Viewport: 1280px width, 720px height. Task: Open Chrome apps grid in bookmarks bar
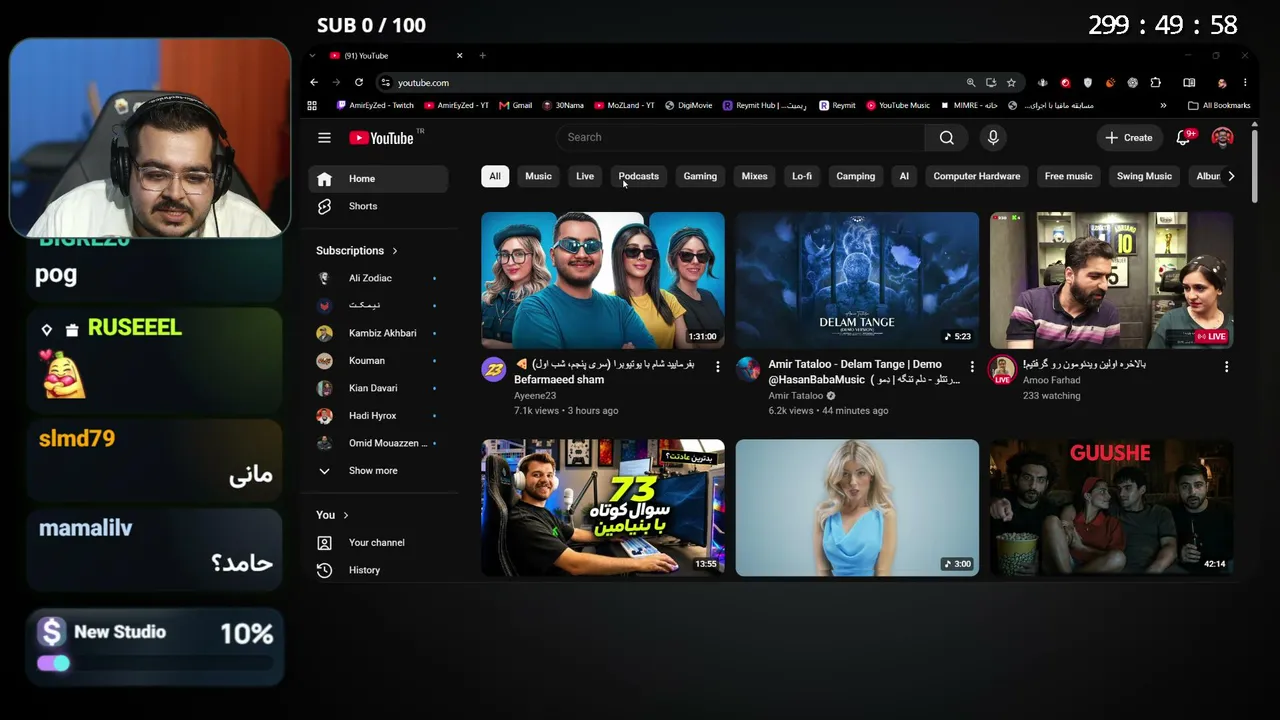click(x=312, y=105)
